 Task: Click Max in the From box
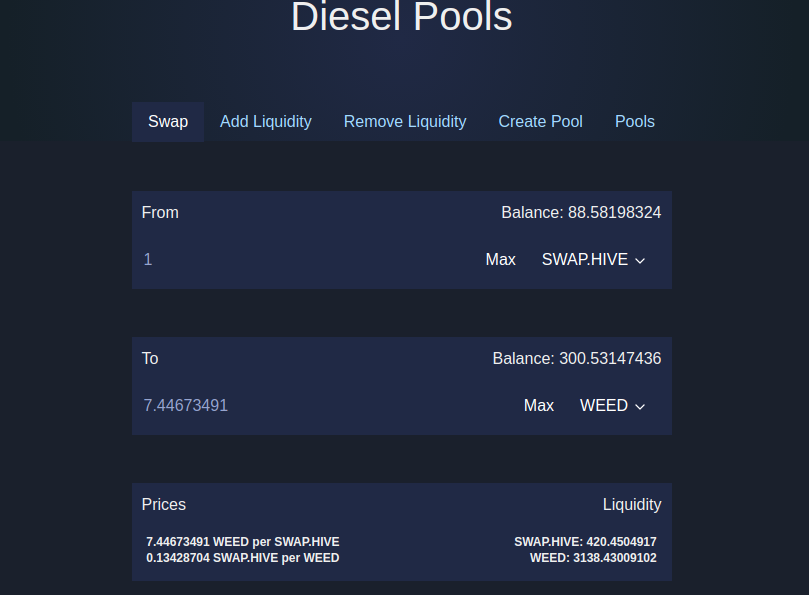point(500,260)
